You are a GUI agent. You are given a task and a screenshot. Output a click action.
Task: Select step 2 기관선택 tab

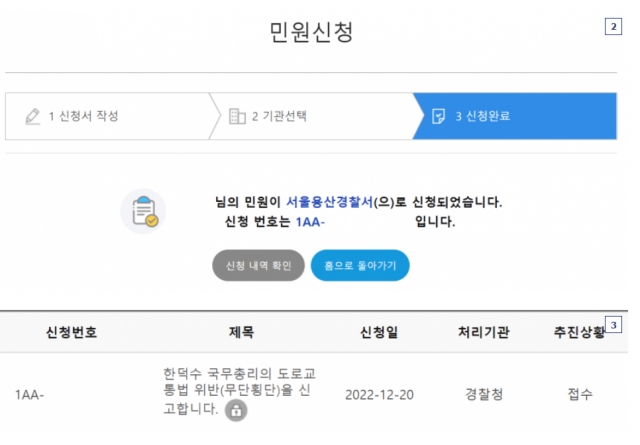[314, 116]
